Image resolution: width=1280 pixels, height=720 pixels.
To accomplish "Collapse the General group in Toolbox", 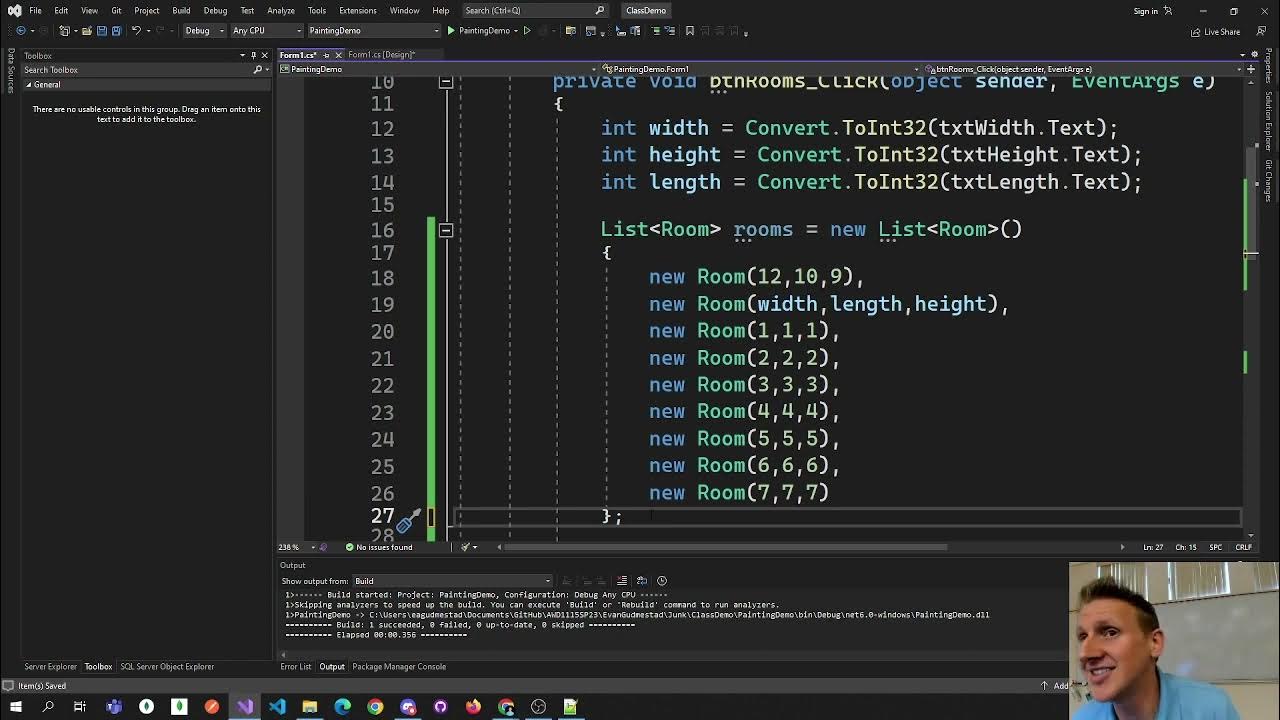I will point(29,85).
